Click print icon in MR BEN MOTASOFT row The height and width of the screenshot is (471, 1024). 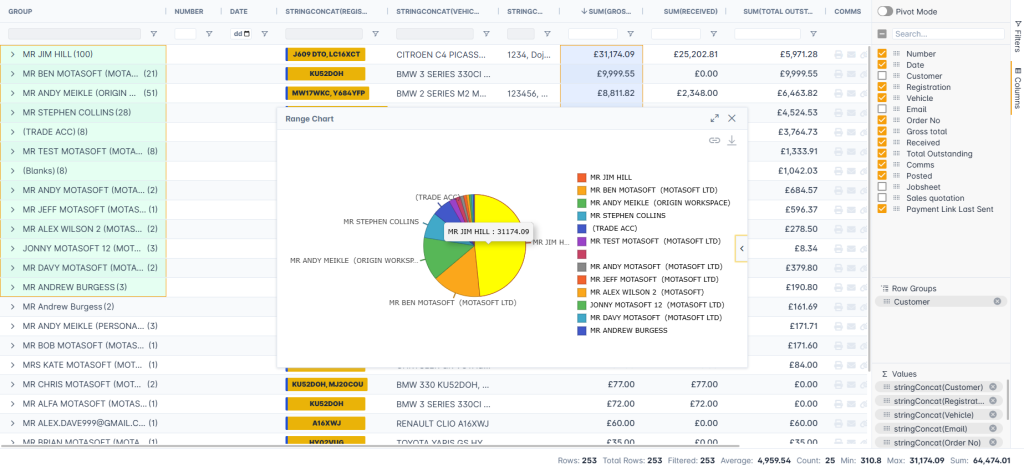click(839, 74)
